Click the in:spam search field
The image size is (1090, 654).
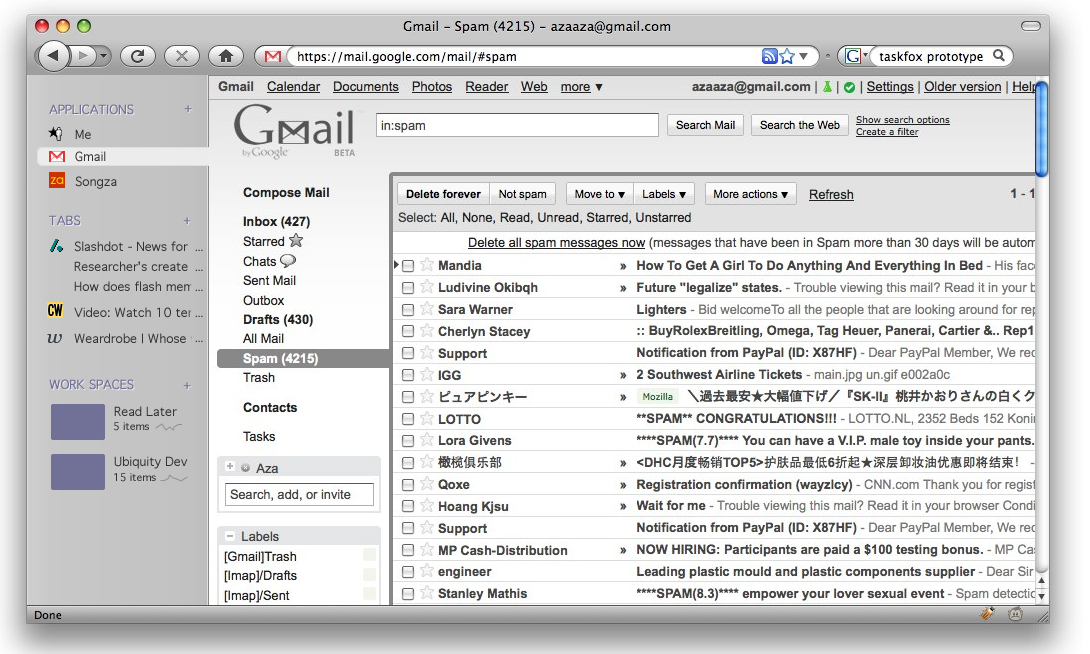517,125
